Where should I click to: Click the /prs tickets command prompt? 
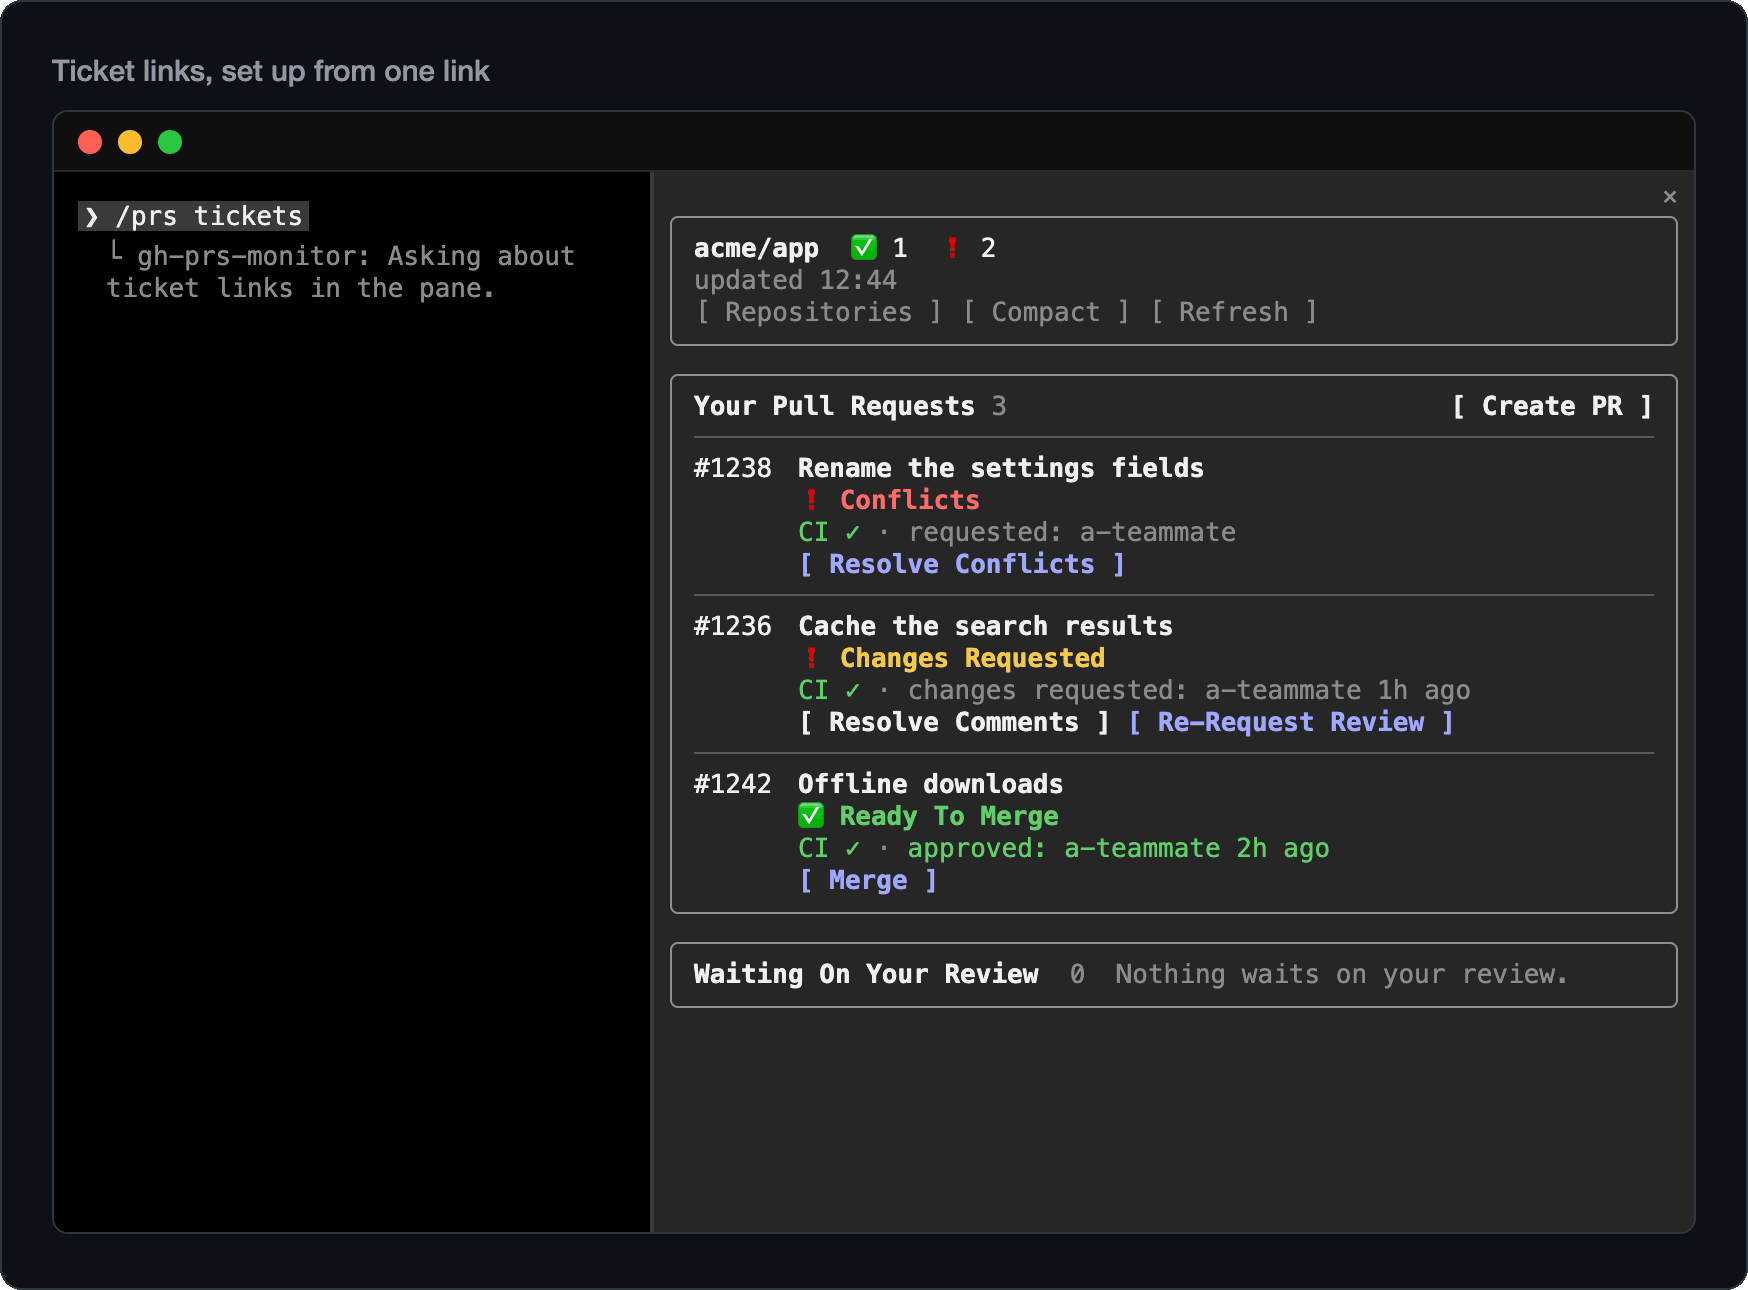coord(194,216)
